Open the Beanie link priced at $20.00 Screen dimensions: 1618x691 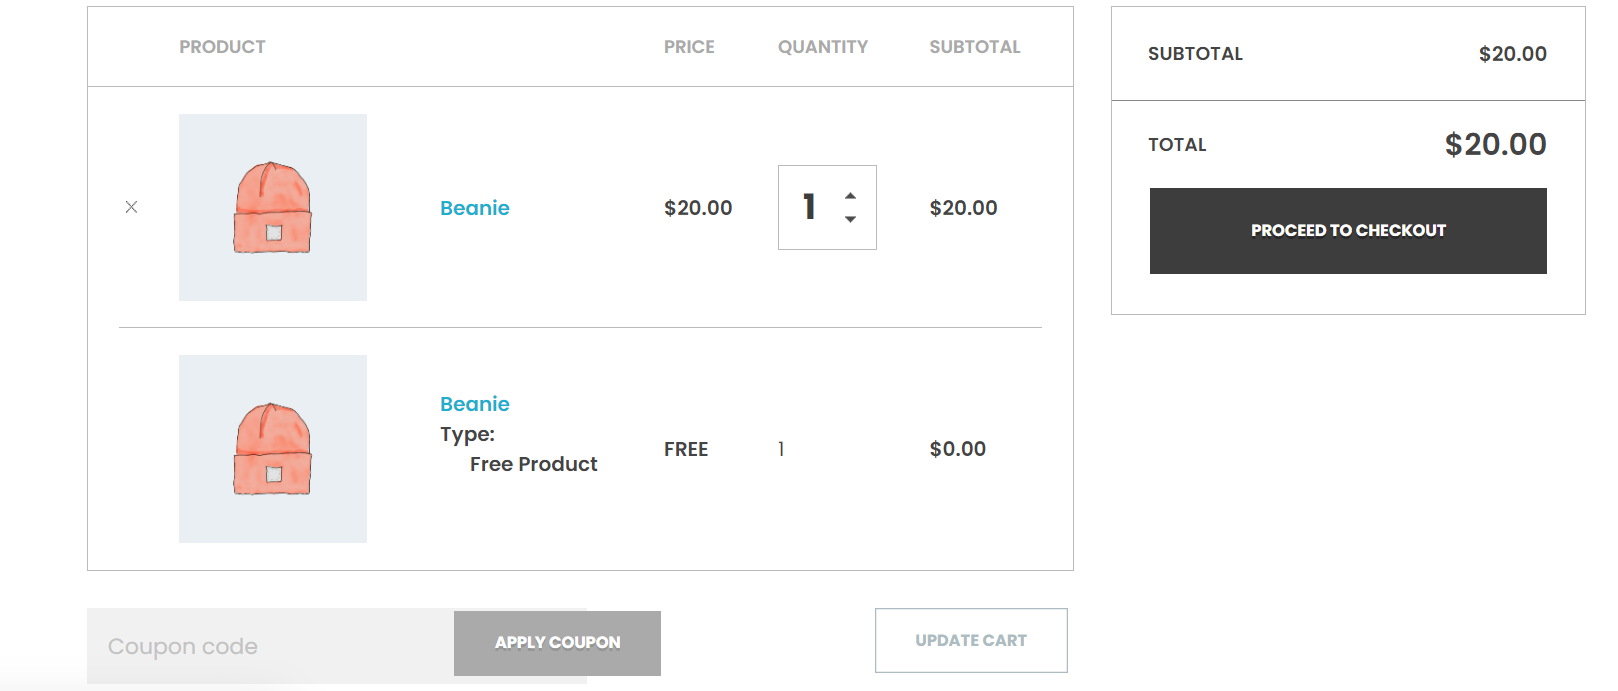[x=475, y=208]
